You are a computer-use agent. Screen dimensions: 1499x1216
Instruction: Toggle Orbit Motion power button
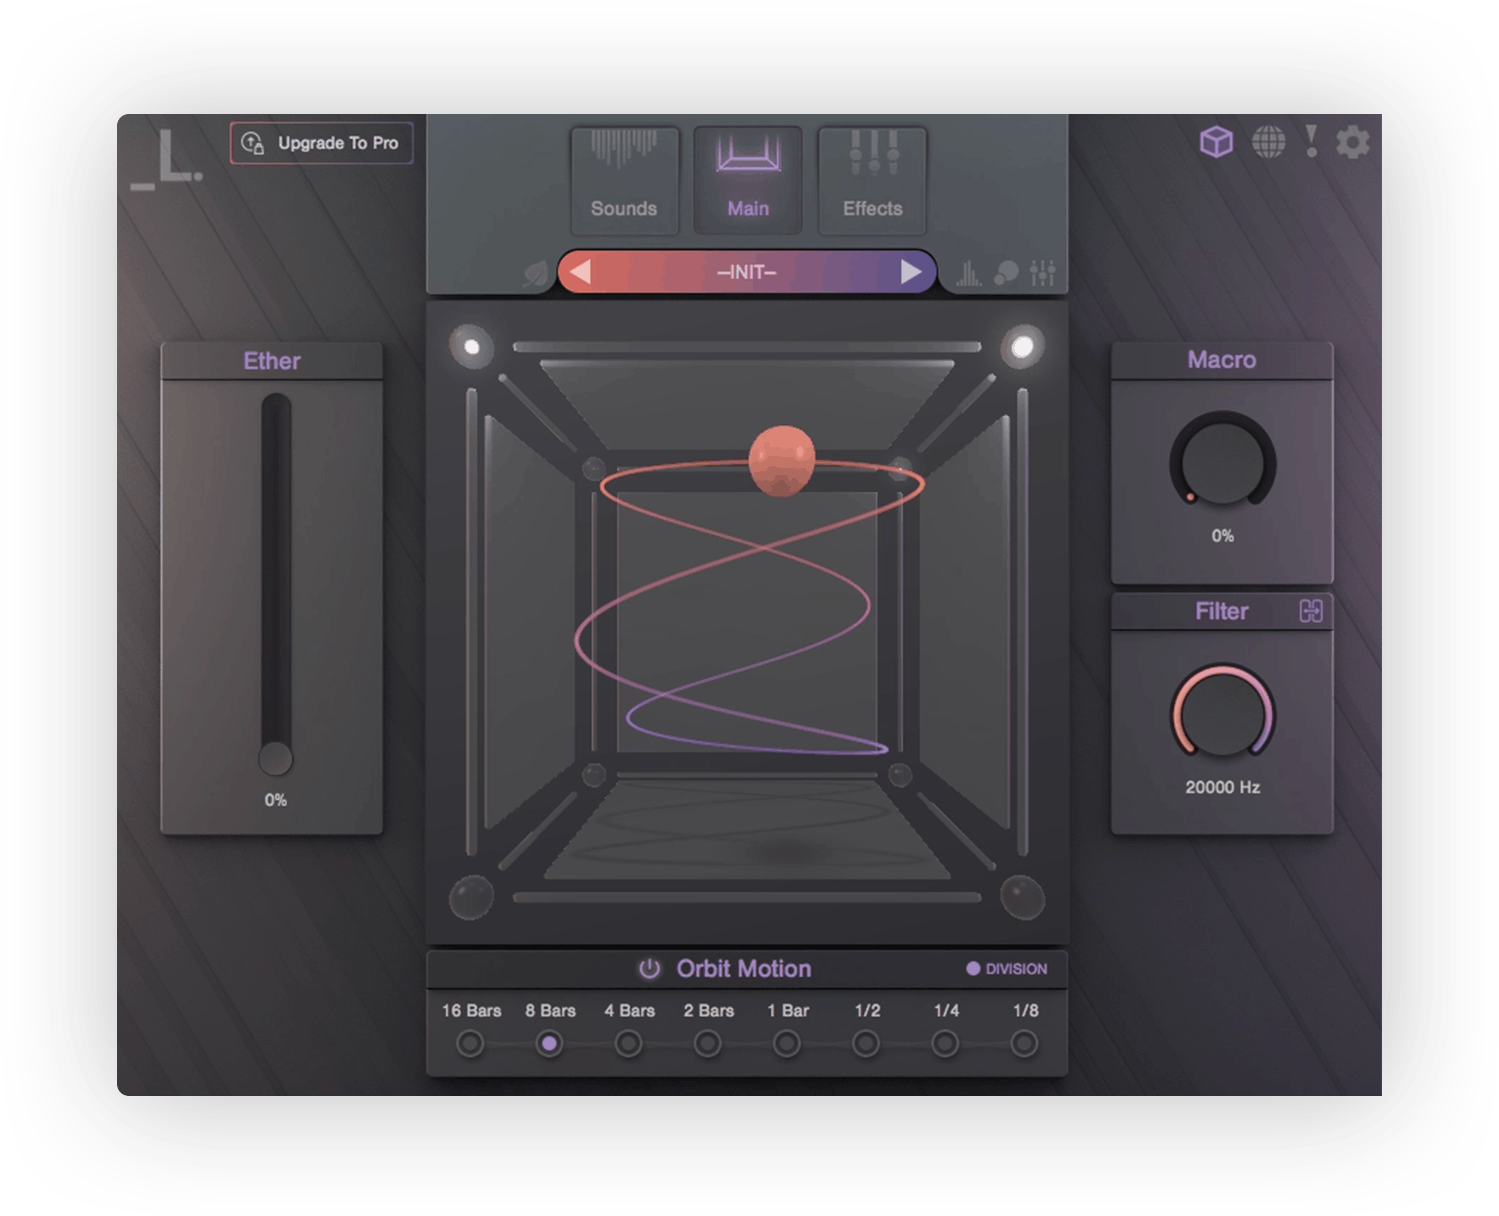[x=648, y=968]
